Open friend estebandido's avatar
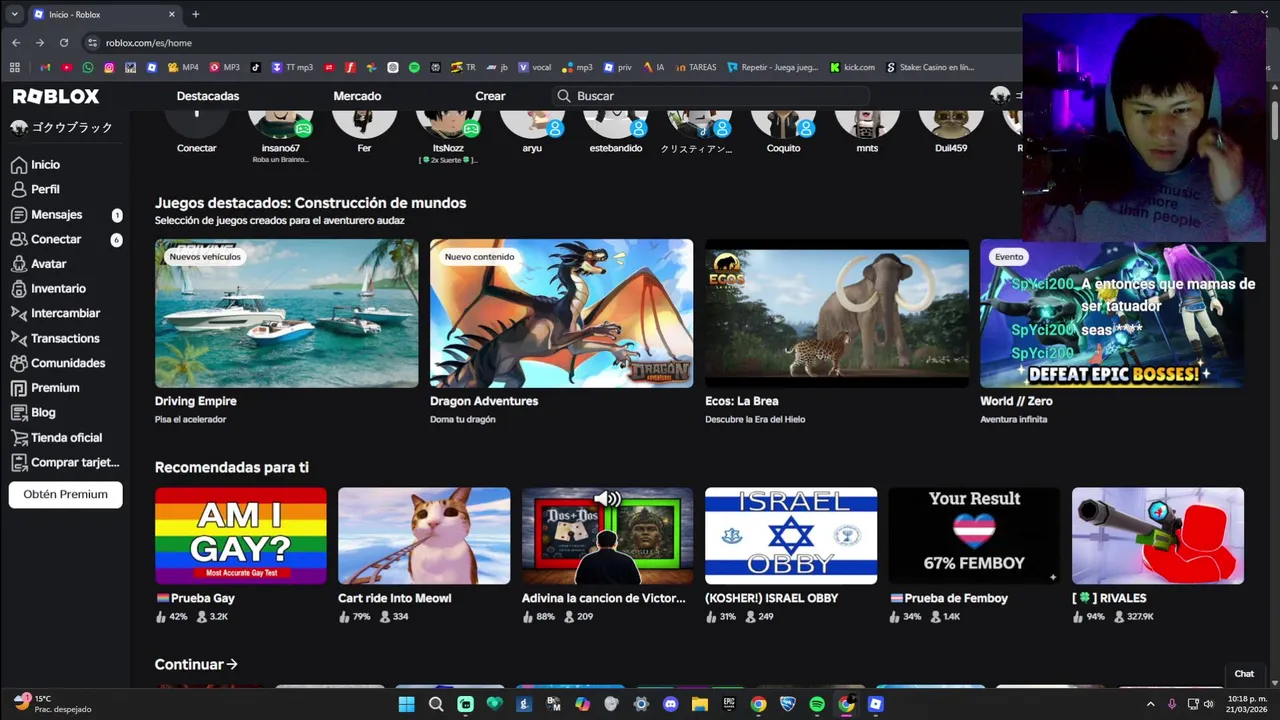The image size is (1280, 720). point(616,124)
